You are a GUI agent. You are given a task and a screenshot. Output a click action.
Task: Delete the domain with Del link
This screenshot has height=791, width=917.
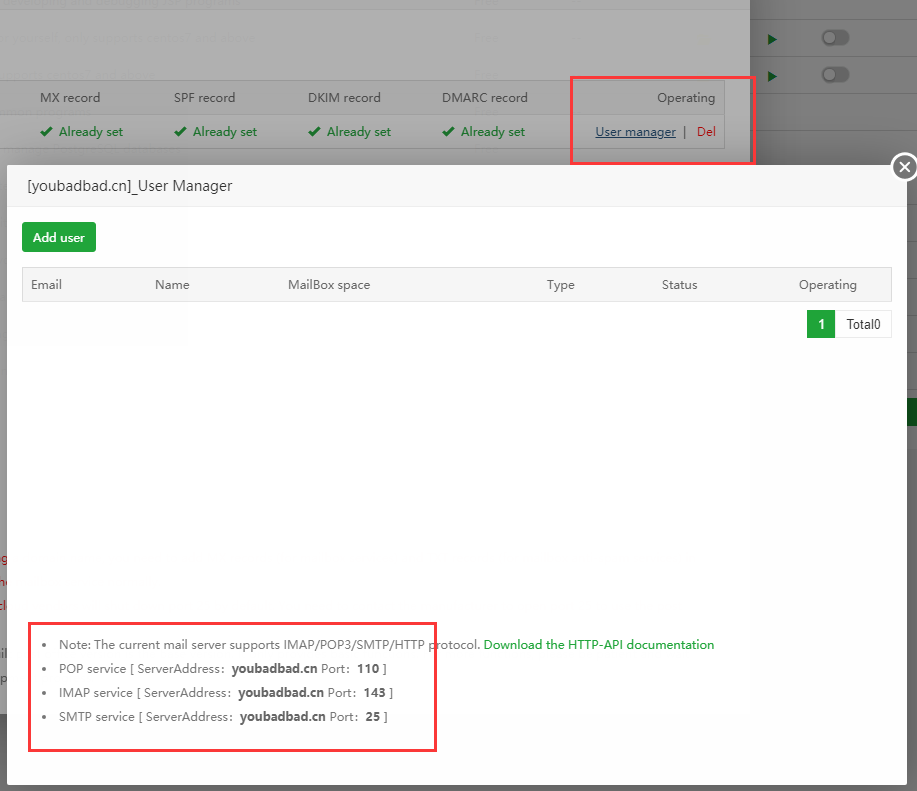pos(706,132)
